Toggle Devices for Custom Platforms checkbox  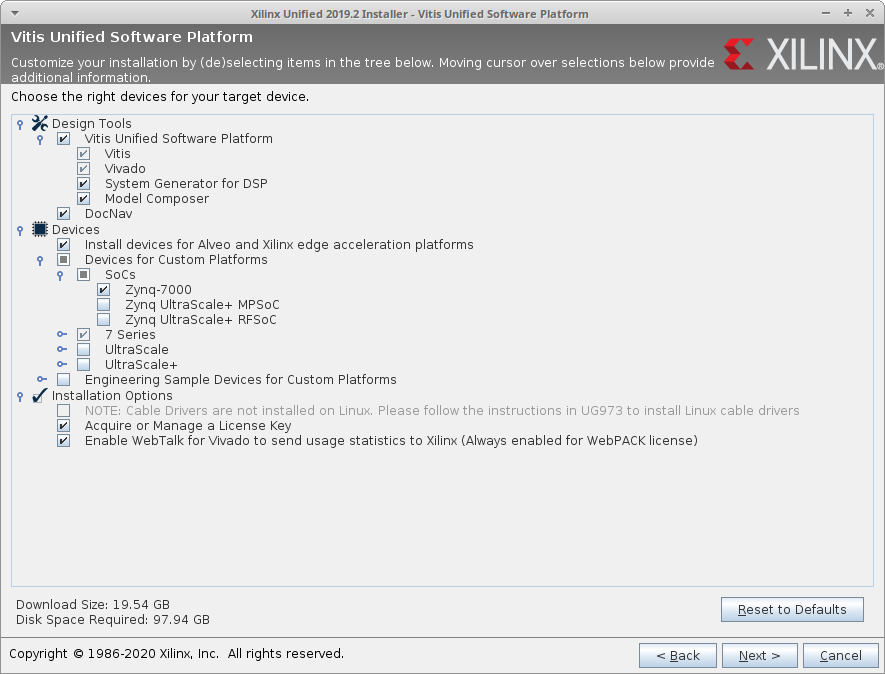coord(63,260)
